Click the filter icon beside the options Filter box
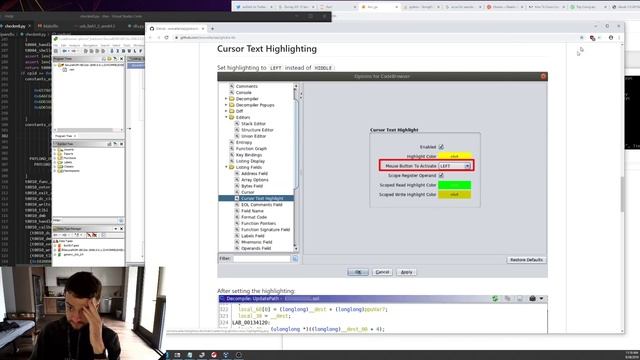The height and width of the screenshot is (360, 640). pyautogui.click(x=295, y=258)
